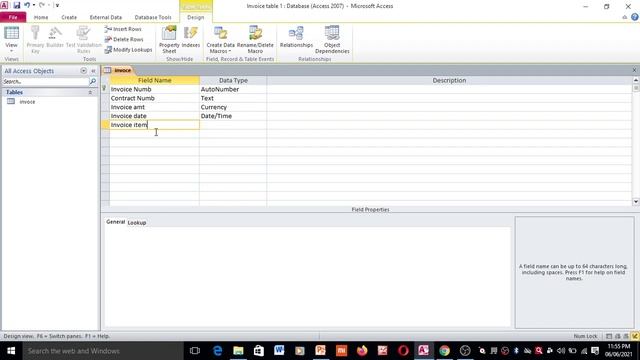Expand Create Data Macros dropdown
This screenshot has height=360, width=640.
(x=230, y=51)
